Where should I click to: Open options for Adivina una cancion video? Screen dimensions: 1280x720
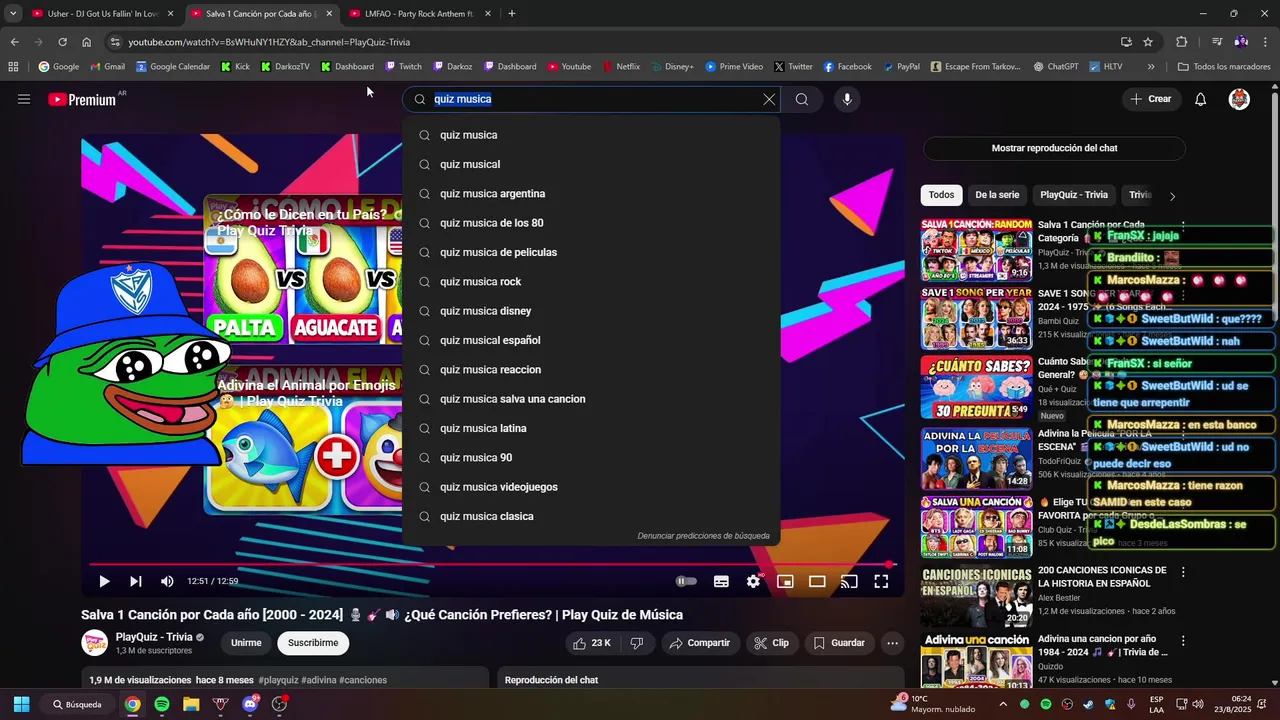[1183, 641]
